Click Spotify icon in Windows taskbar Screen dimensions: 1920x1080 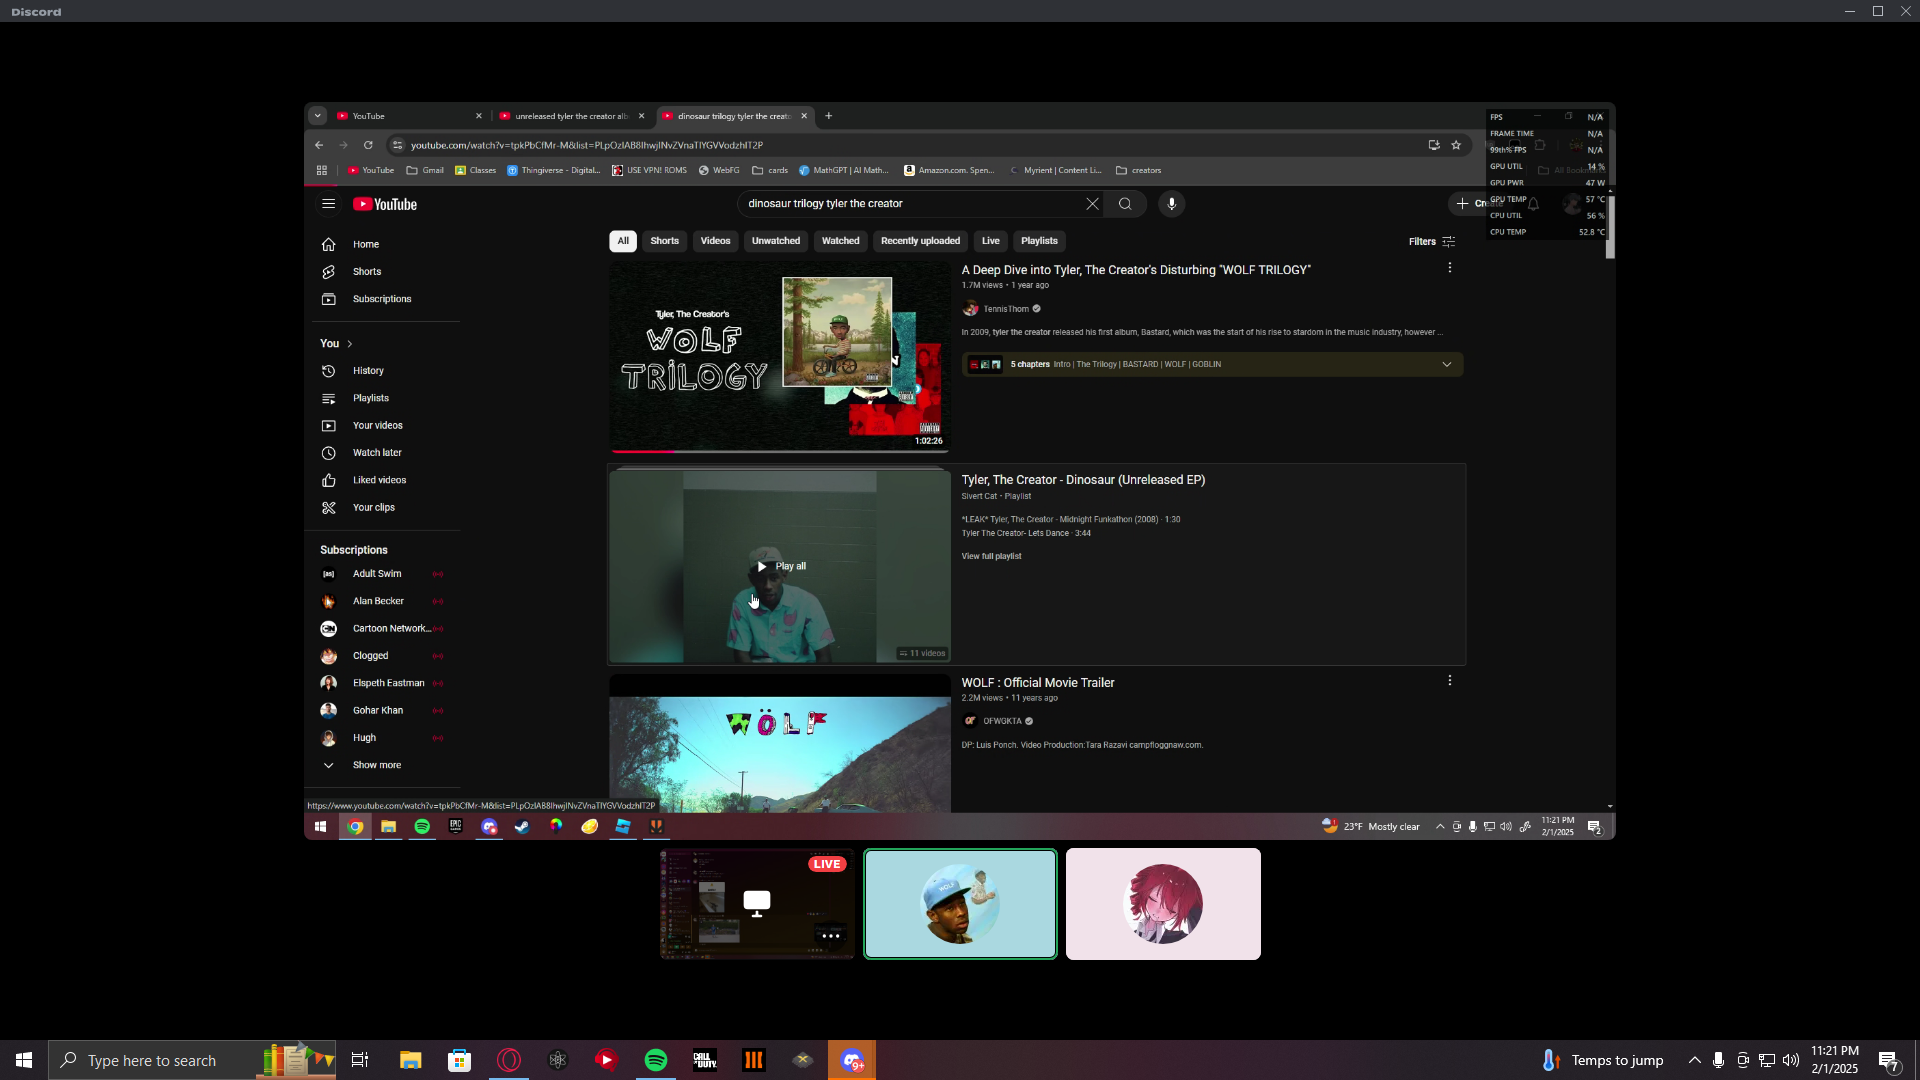[656, 1060]
